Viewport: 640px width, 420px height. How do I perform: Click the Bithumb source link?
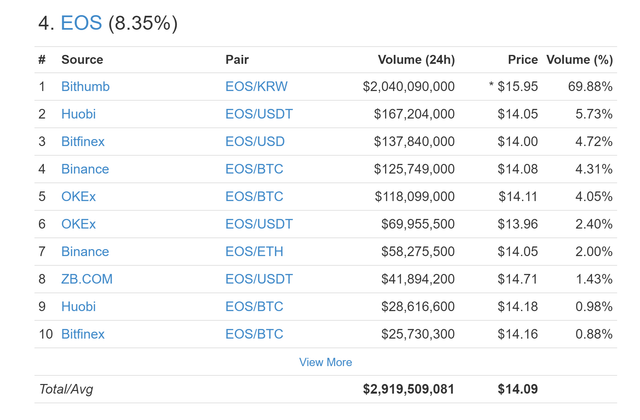click(x=85, y=87)
